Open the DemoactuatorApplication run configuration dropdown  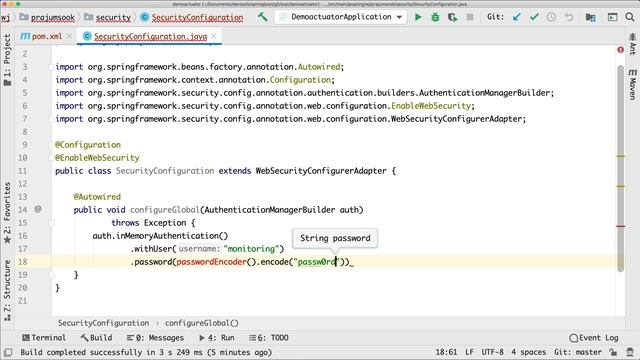341,17
